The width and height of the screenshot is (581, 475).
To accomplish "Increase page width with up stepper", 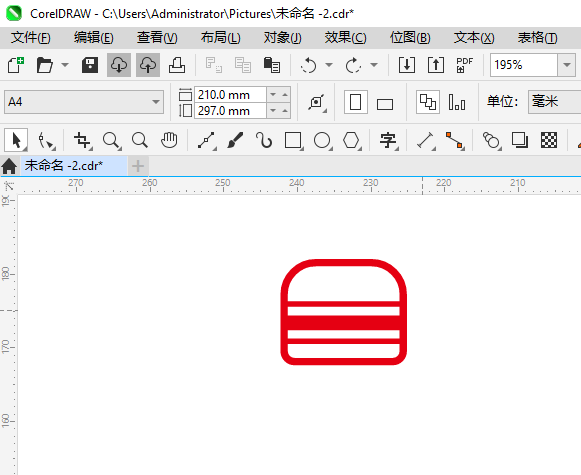I will [285, 95].
